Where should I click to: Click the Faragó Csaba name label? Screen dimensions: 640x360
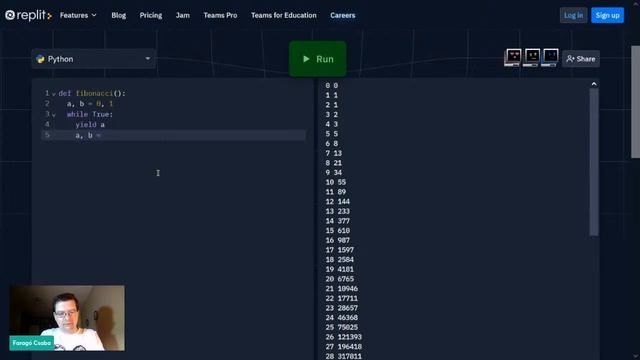(31, 343)
